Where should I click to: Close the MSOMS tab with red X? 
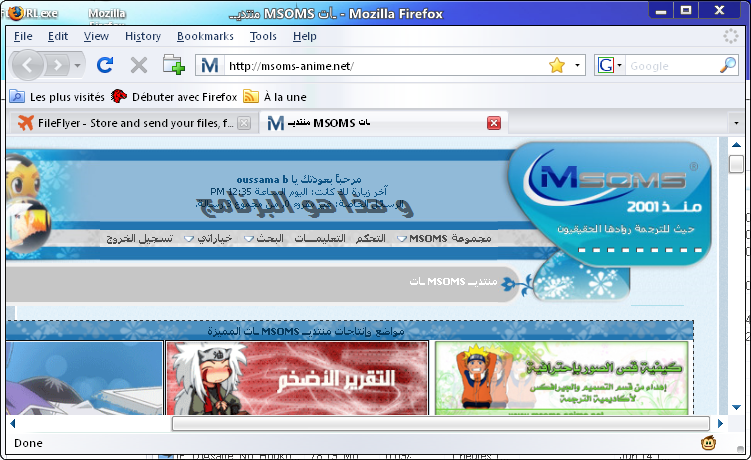pos(493,123)
